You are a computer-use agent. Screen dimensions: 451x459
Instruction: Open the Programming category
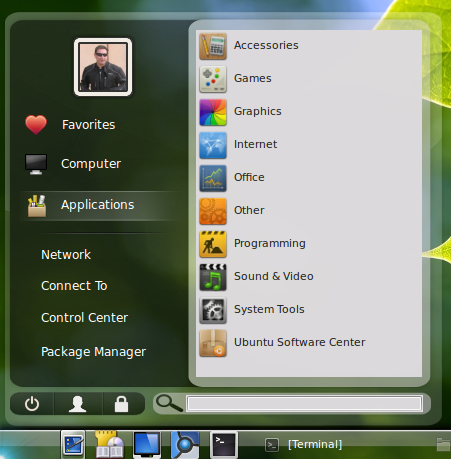click(x=309, y=244)
